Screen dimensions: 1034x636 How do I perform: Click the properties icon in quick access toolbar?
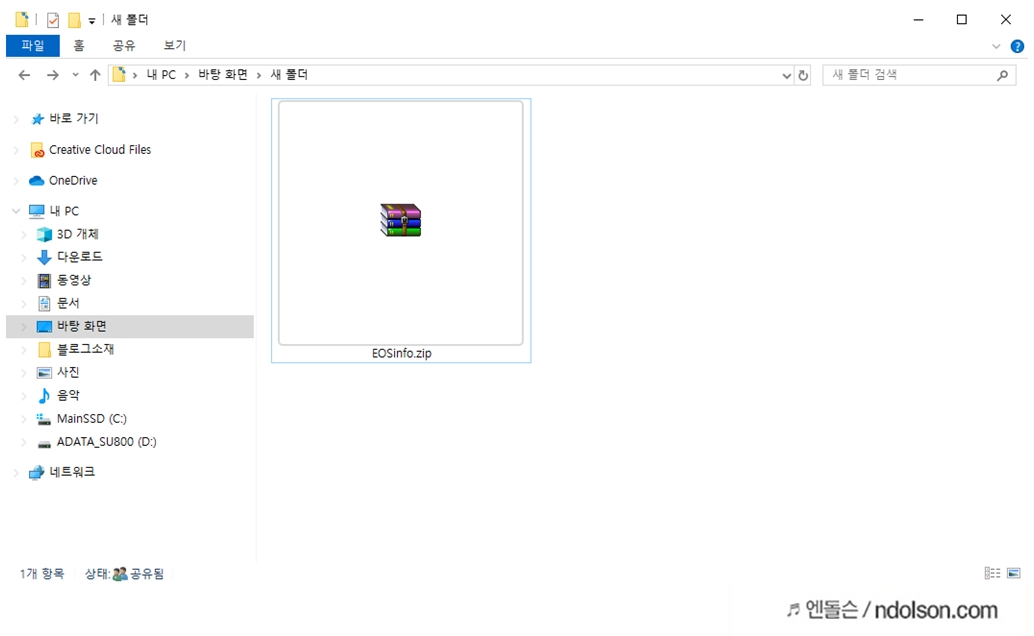(53, 20)
